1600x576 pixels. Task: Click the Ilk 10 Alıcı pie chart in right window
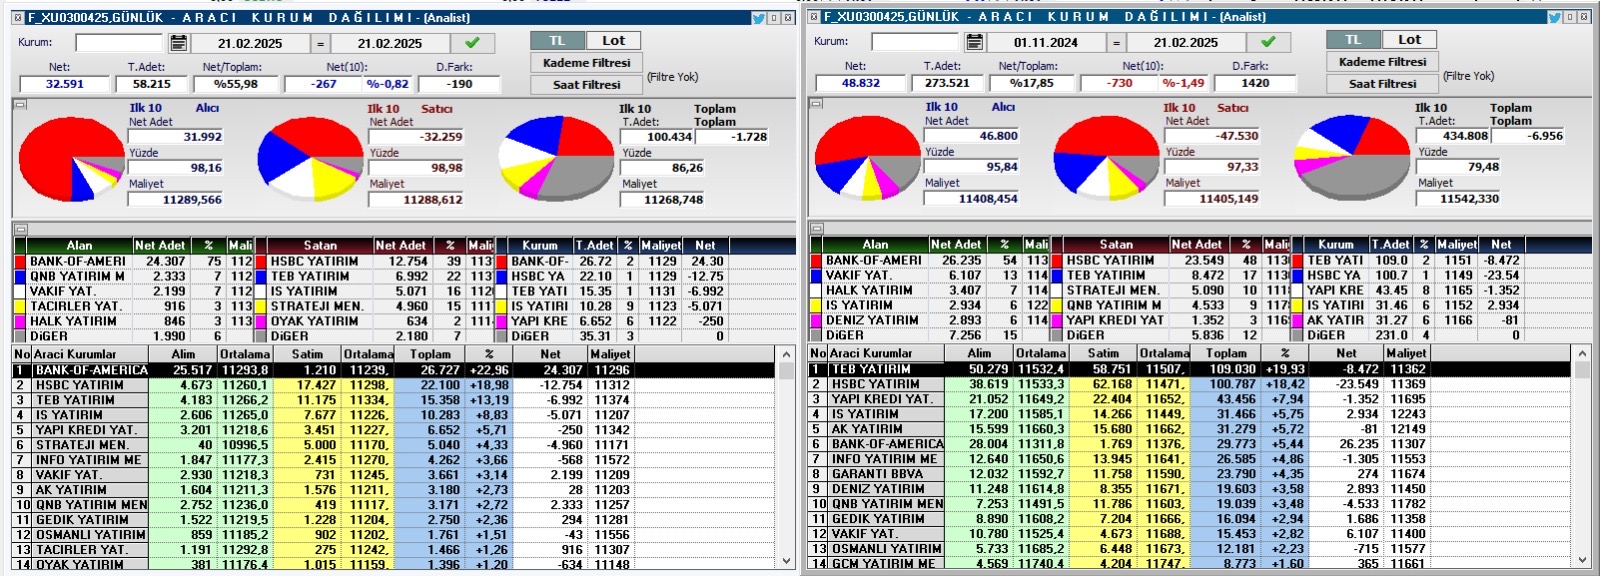click(866, 159)
